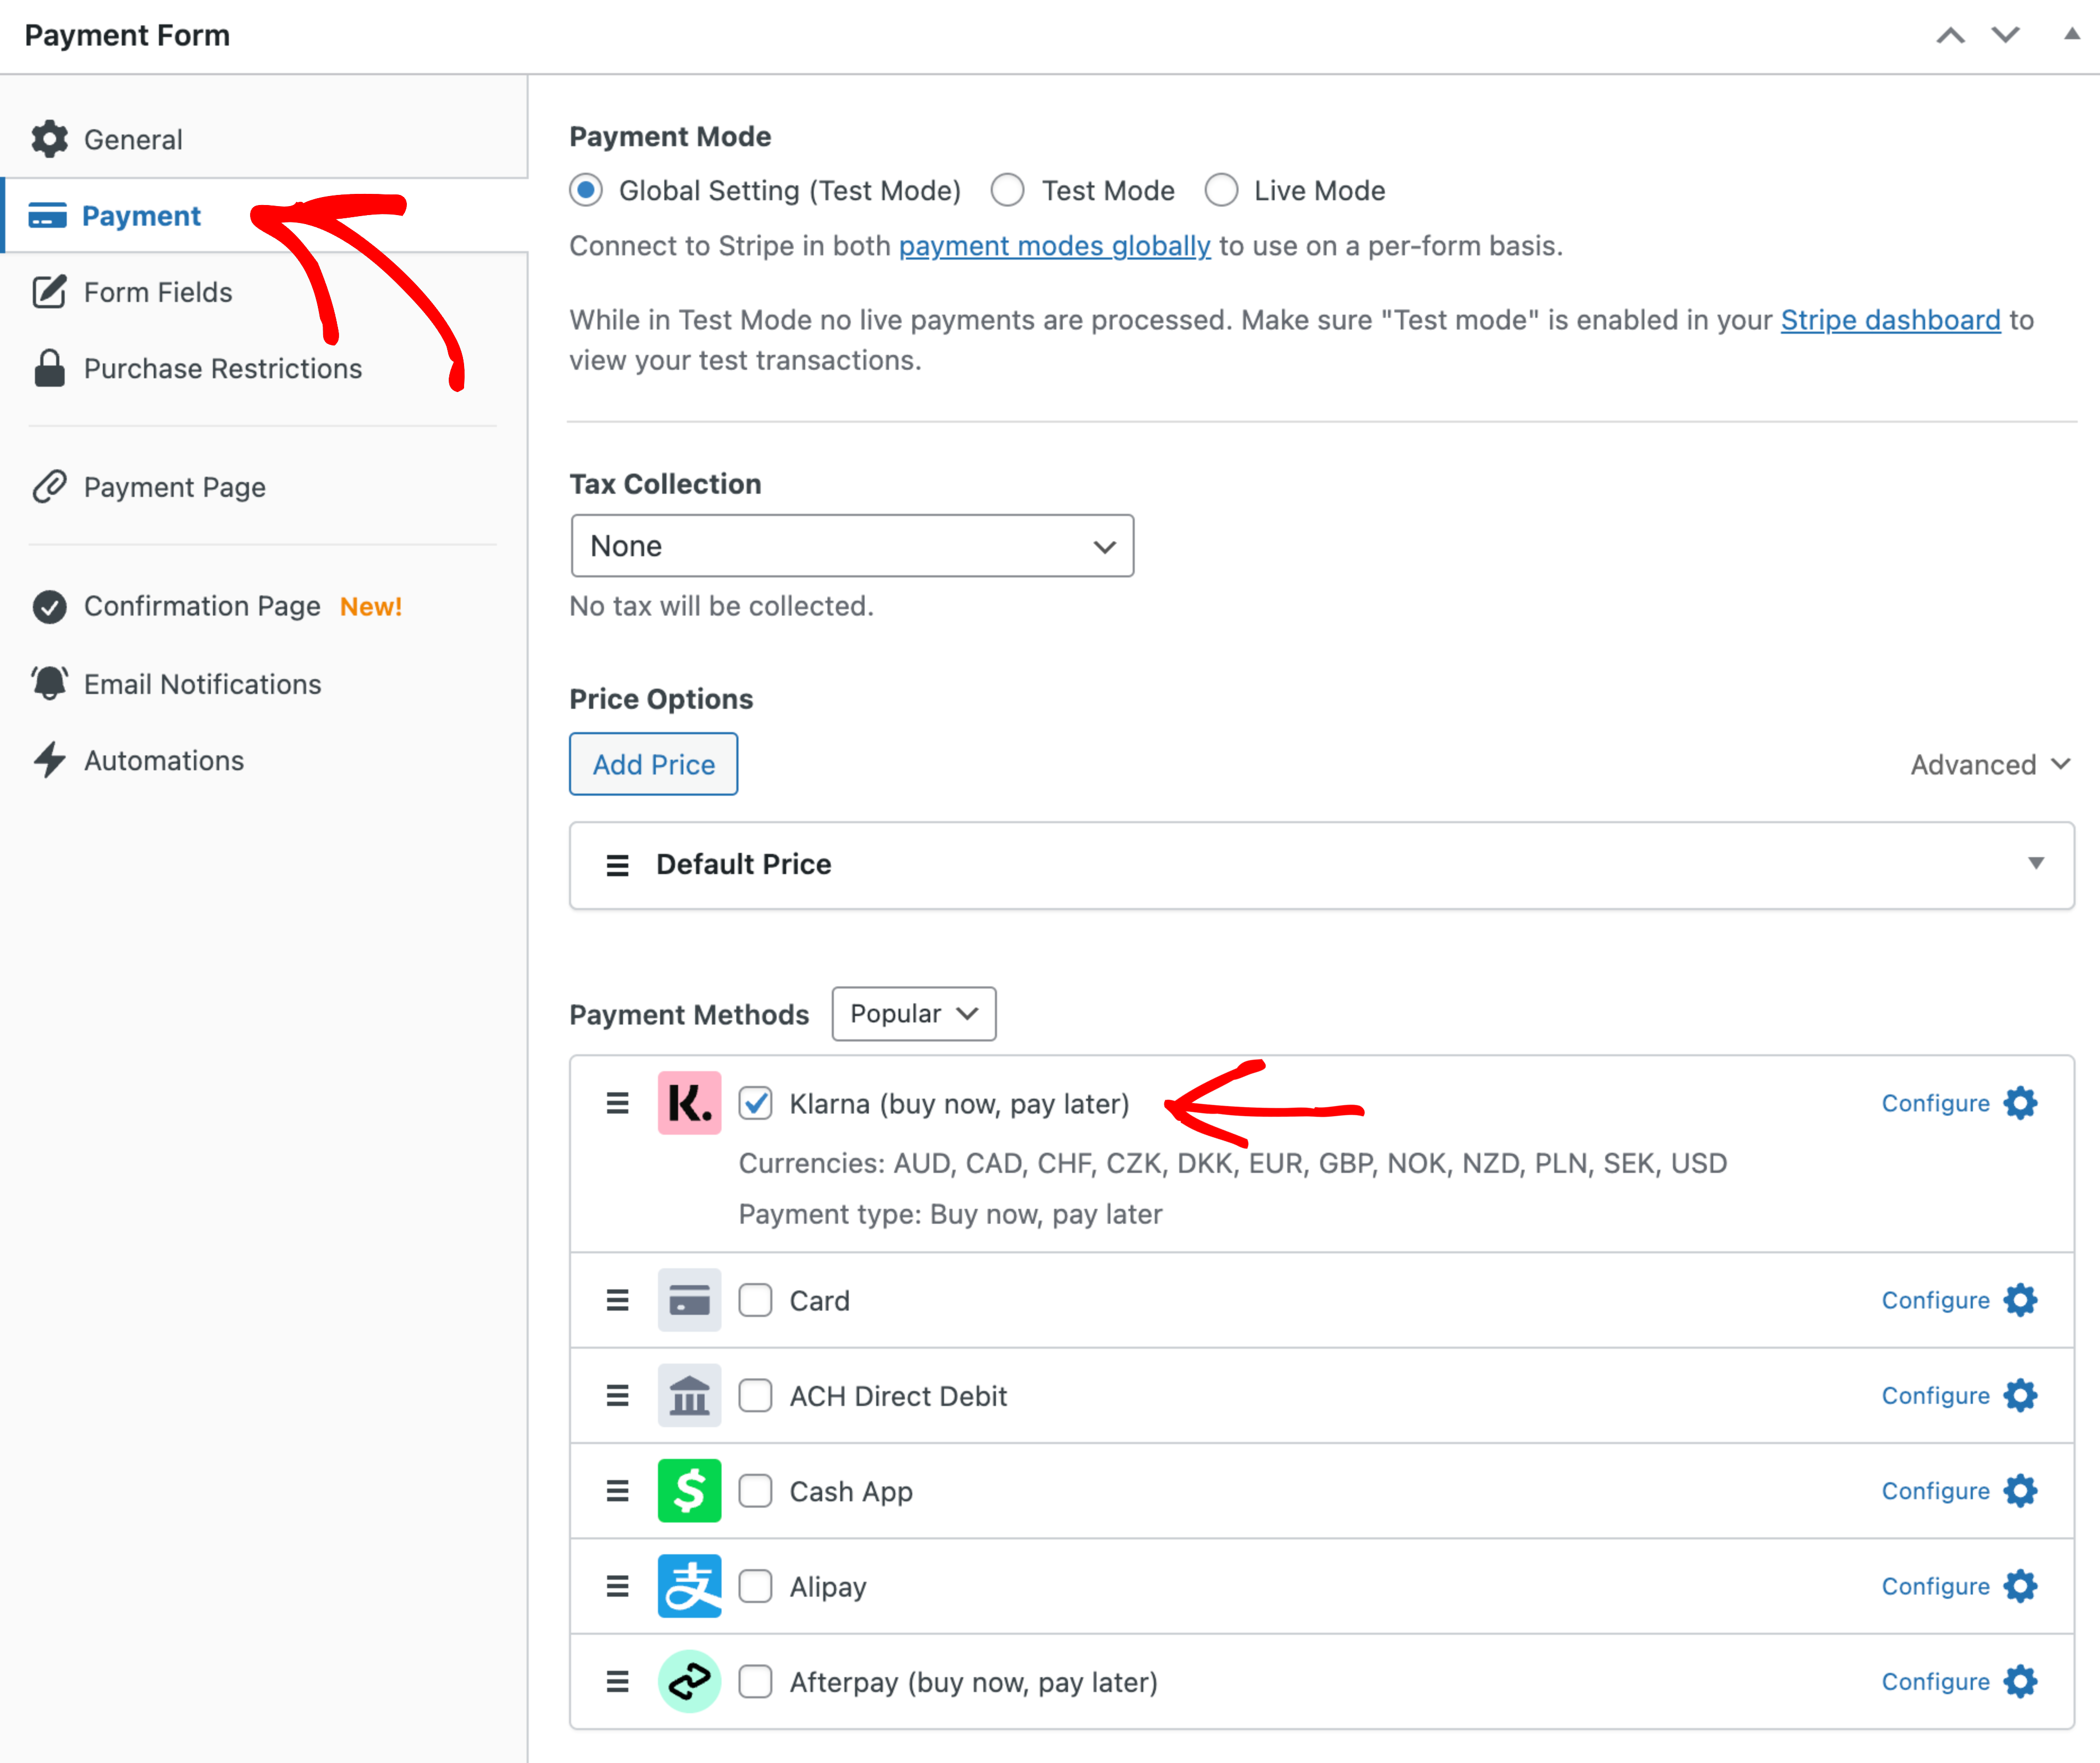The image size is (2100, 1763).
Task: Click the Klarna logo icon
Action: click(x=689, y=1103)
